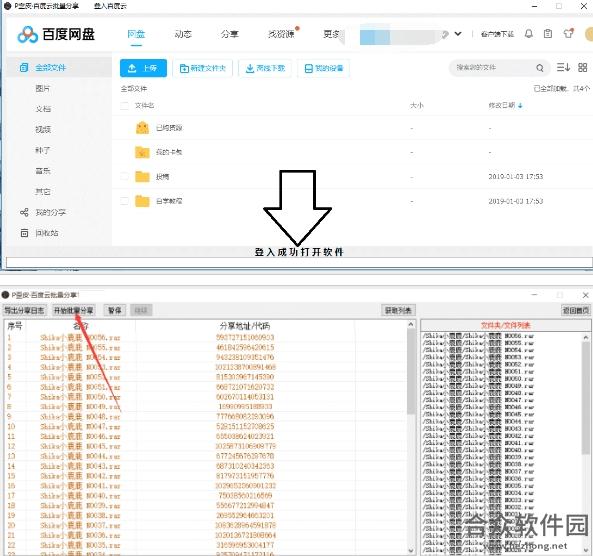Toggle sort arrow on 修改日期 column
Viewport: 593px width, 556px height.
pos(521,106)
